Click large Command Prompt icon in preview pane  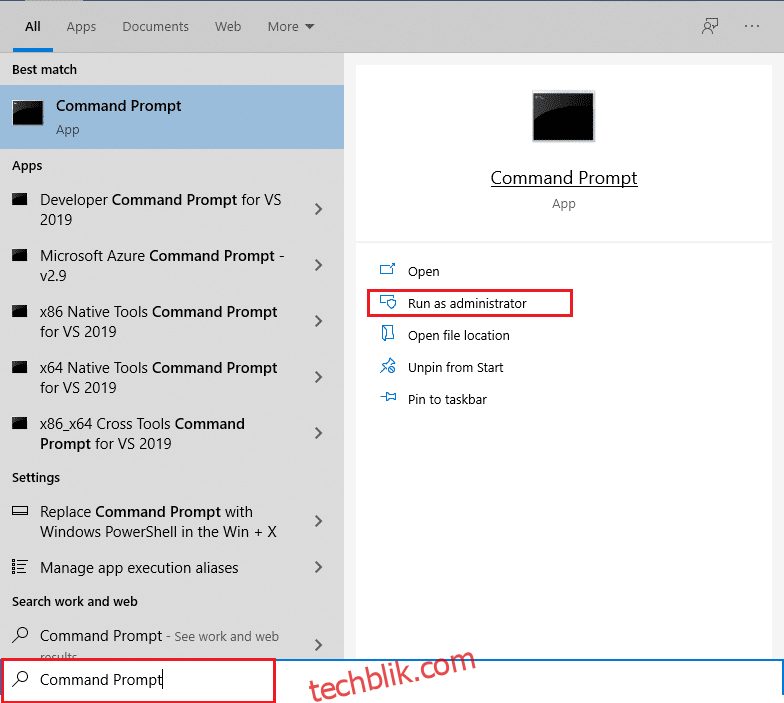563,116
